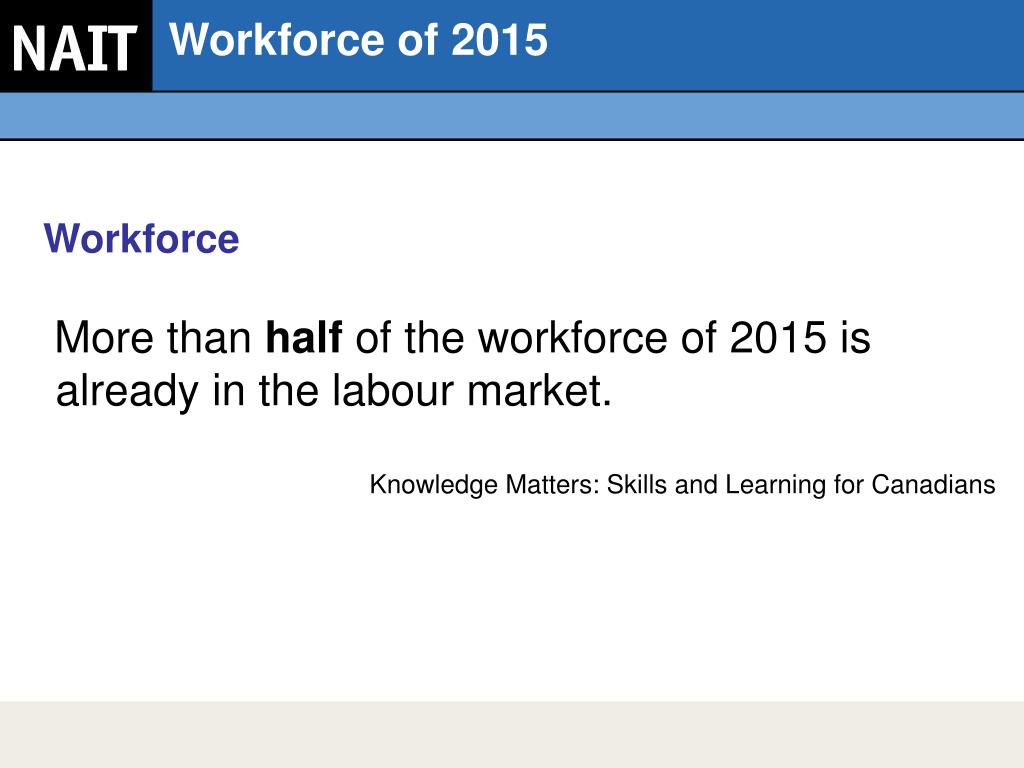1024x768 pixels.
Task: Click the word "labour" in the second line
Action: point(393,390)
